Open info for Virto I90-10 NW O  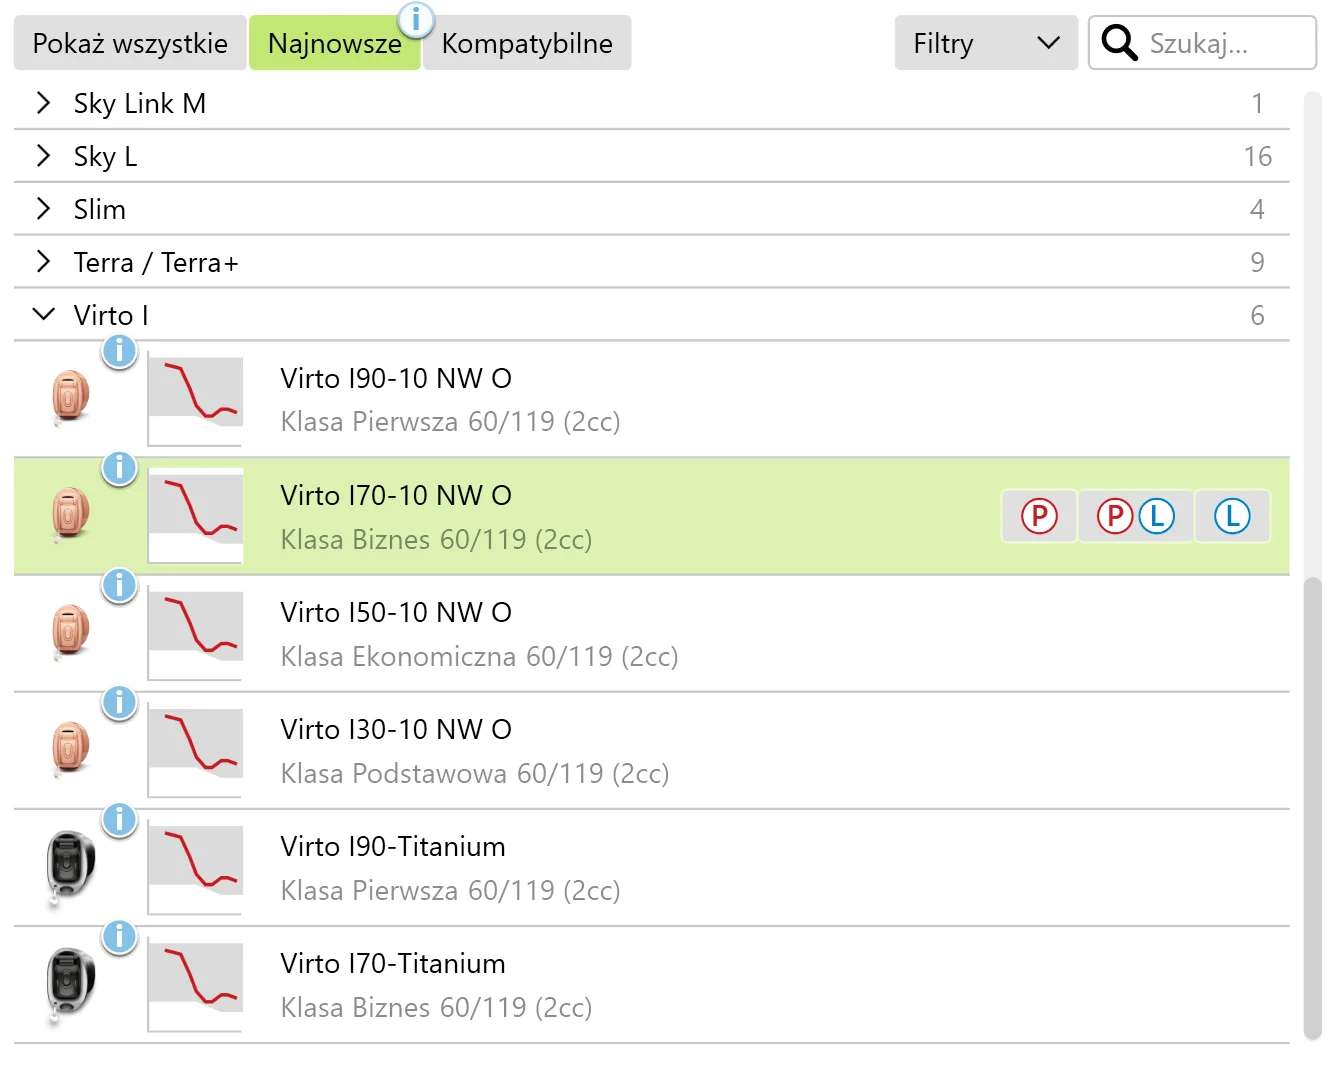pos(119,351)
